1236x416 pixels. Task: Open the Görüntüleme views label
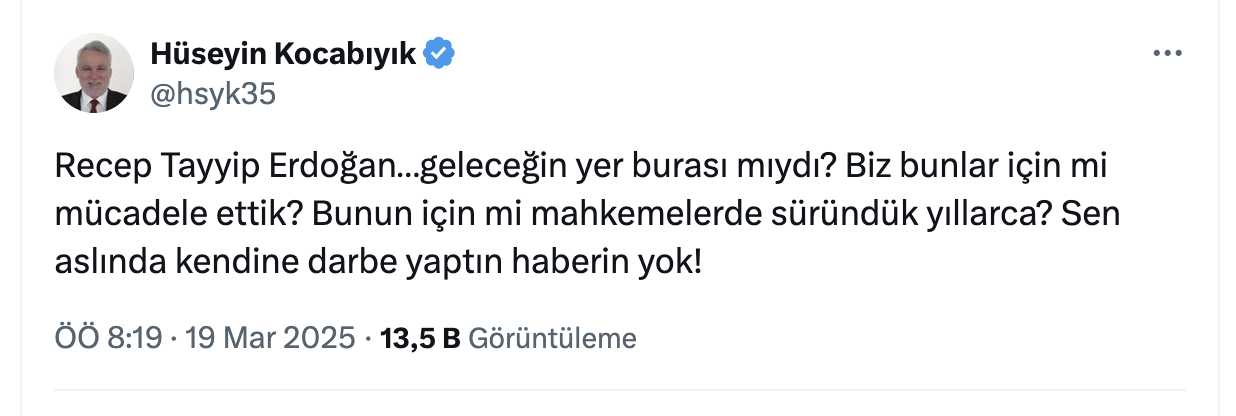click(552, 338)
